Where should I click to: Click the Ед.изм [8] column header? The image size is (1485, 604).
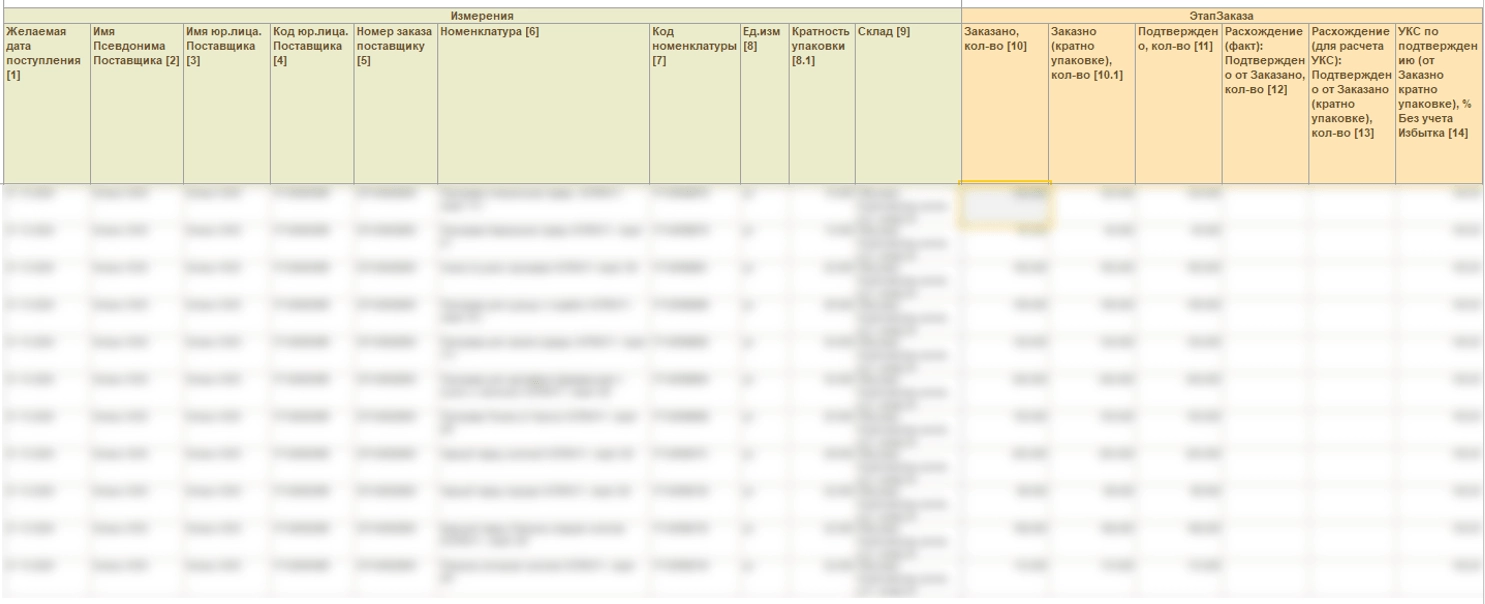coord(764,39)
